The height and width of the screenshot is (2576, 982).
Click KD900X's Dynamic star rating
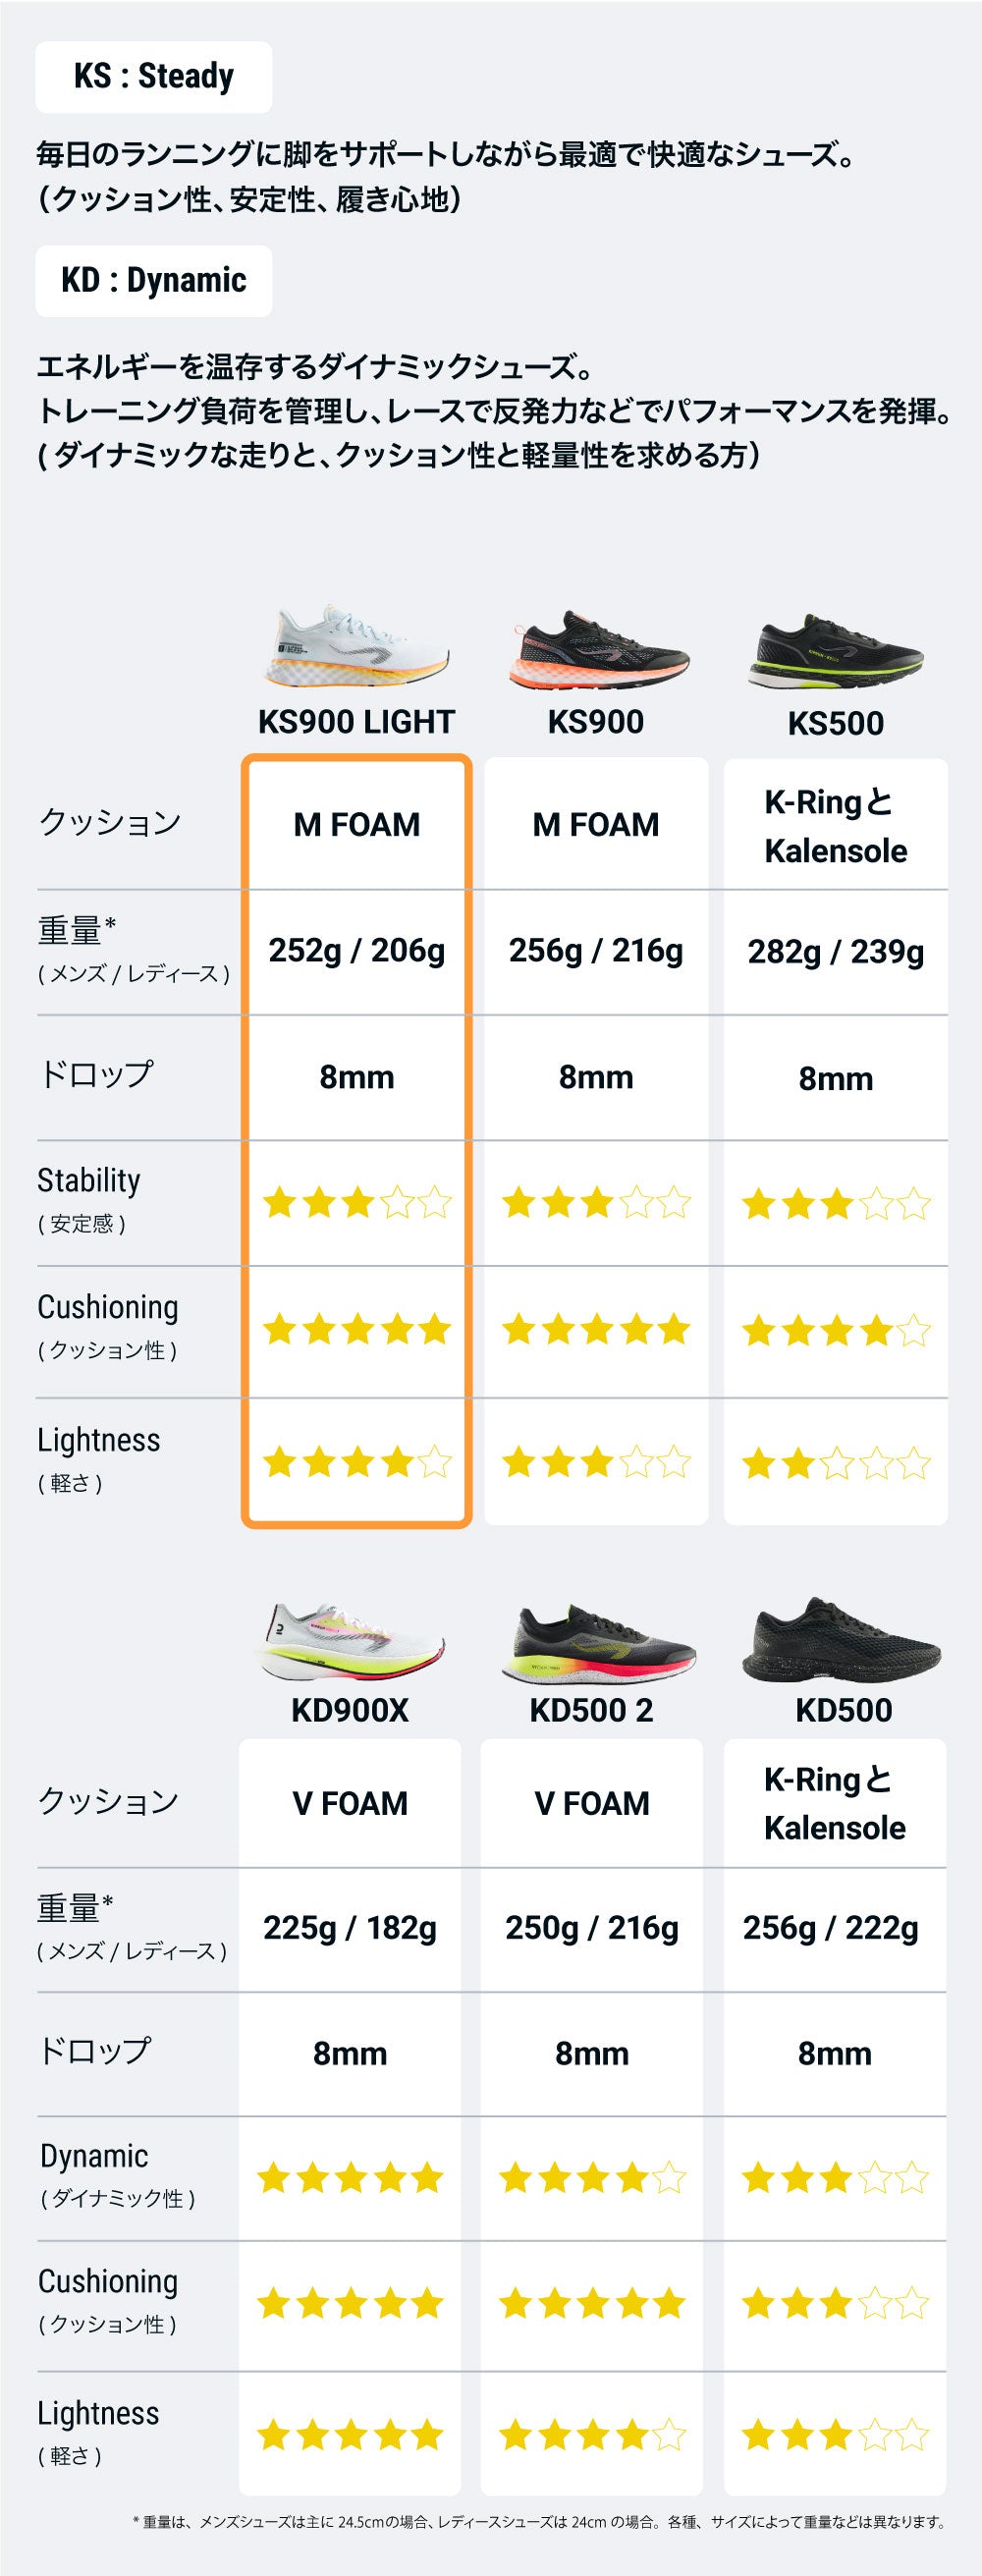(350, 2177)
